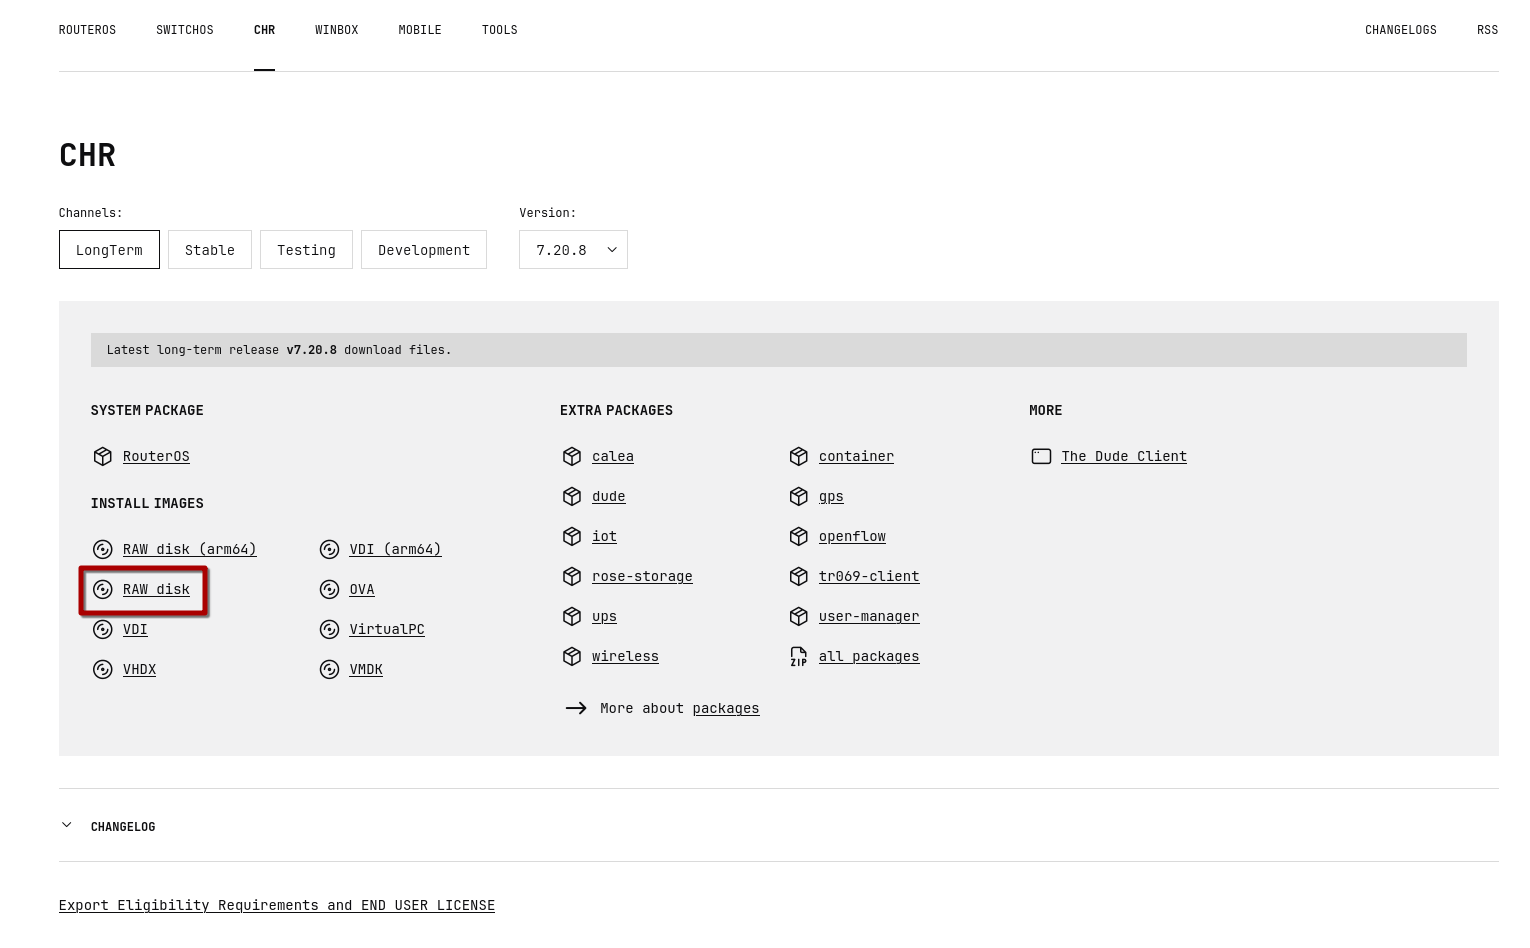Click the box icon beside wireless
The width and height of the screenshot is (1530, 948).
(x=572, y=656)
